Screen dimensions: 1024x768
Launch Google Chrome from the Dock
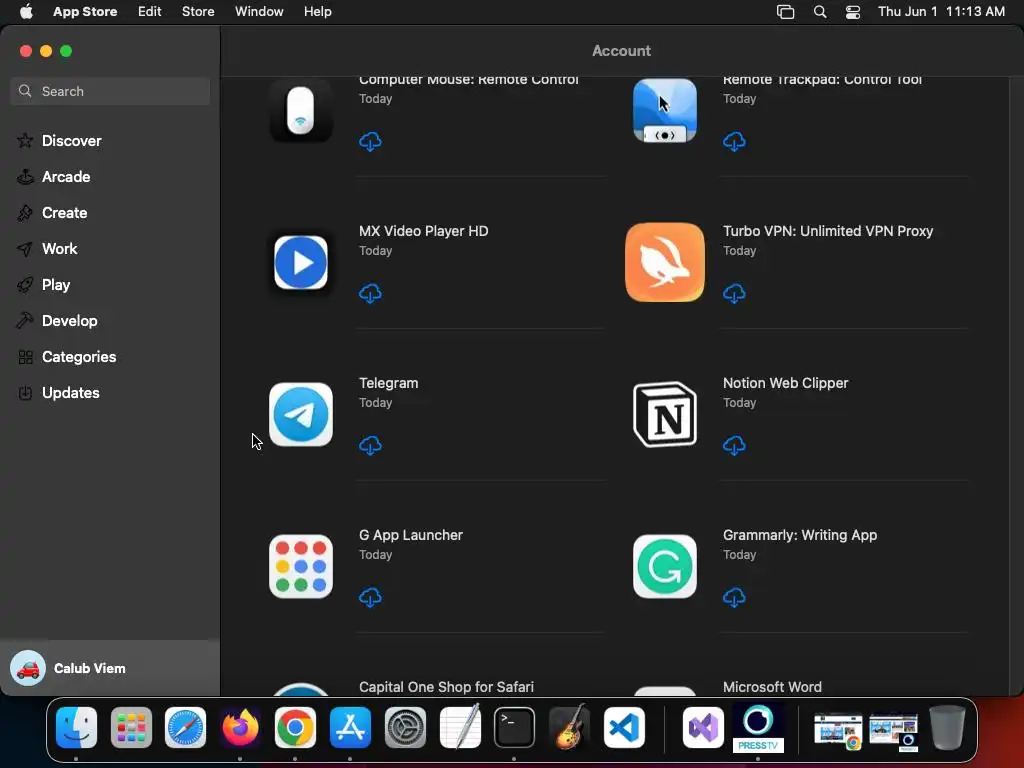(295, 728)
